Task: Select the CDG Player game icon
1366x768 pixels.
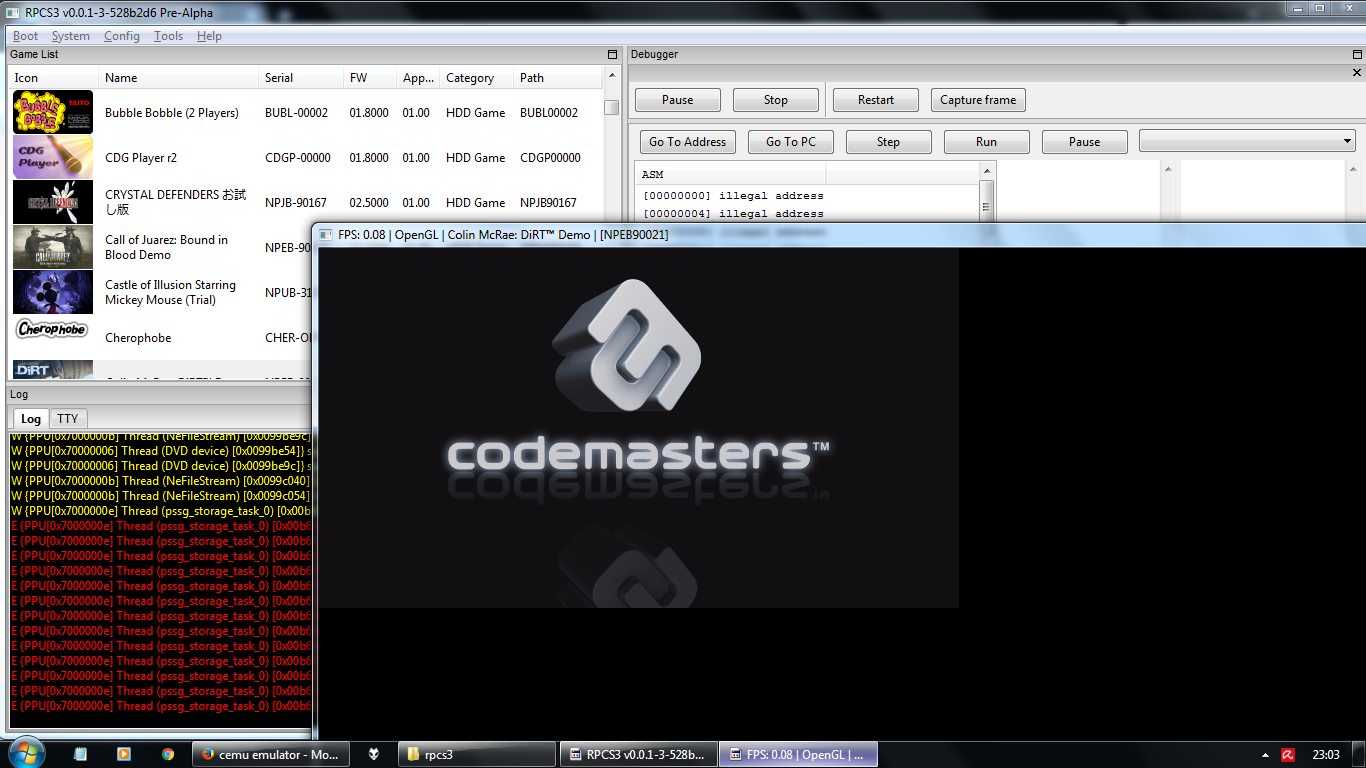Action: click(53, 157)
